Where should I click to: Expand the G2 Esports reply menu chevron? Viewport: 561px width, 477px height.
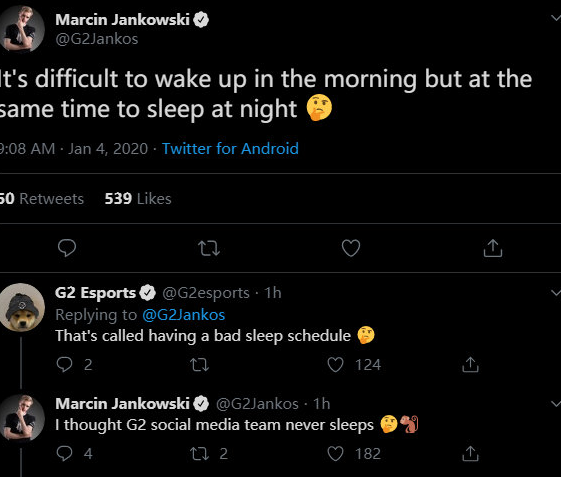(556, 293)
